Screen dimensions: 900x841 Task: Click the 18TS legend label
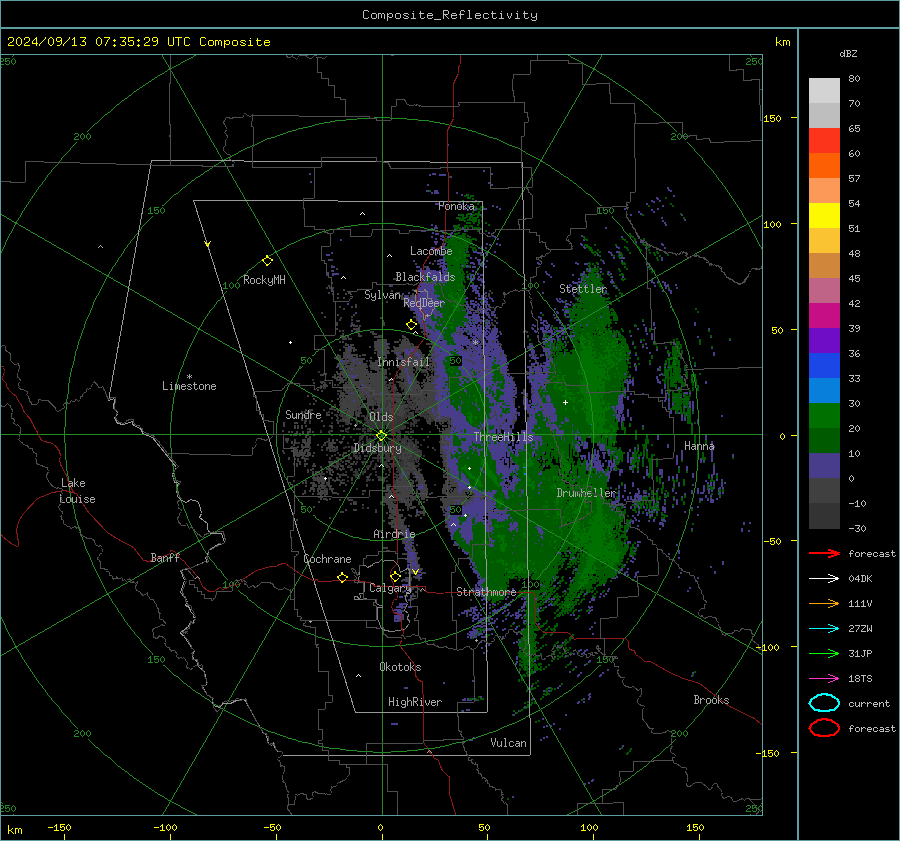(x=860, y=678)
